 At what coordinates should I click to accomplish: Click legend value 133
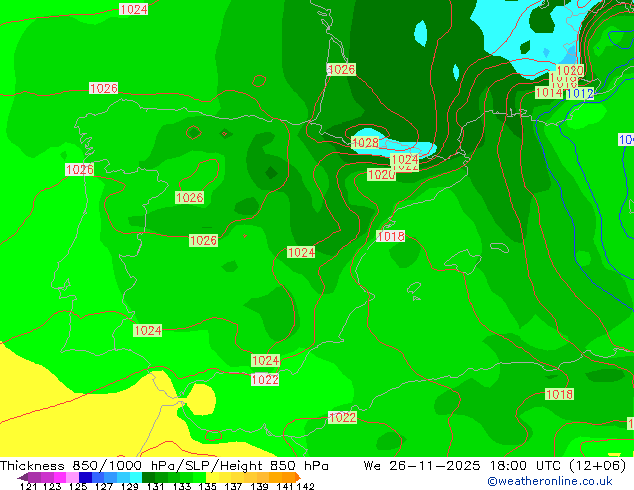tap(182, 486)
